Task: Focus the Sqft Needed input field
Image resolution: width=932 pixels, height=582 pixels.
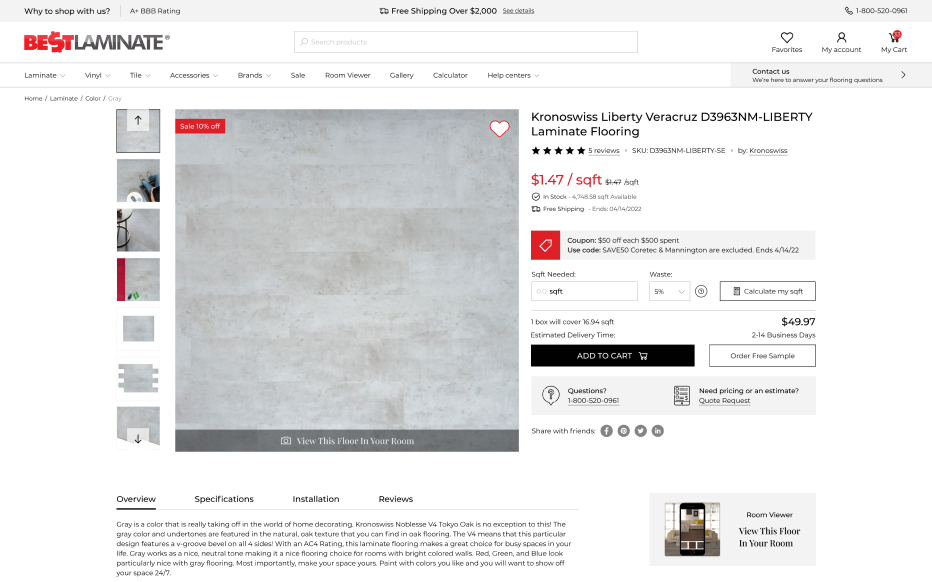Action: click(x=584, y=291)
